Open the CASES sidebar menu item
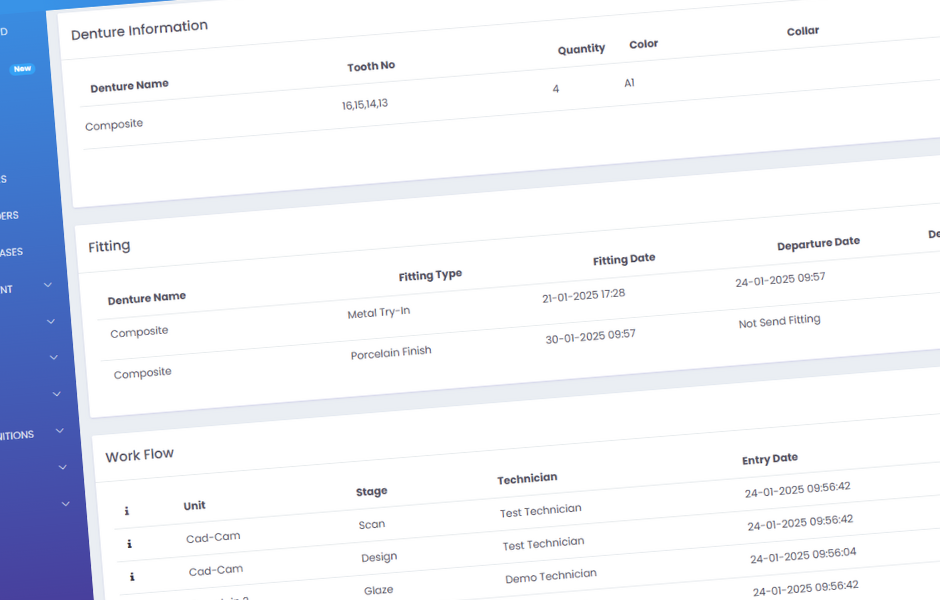 [x=11, y=251]
